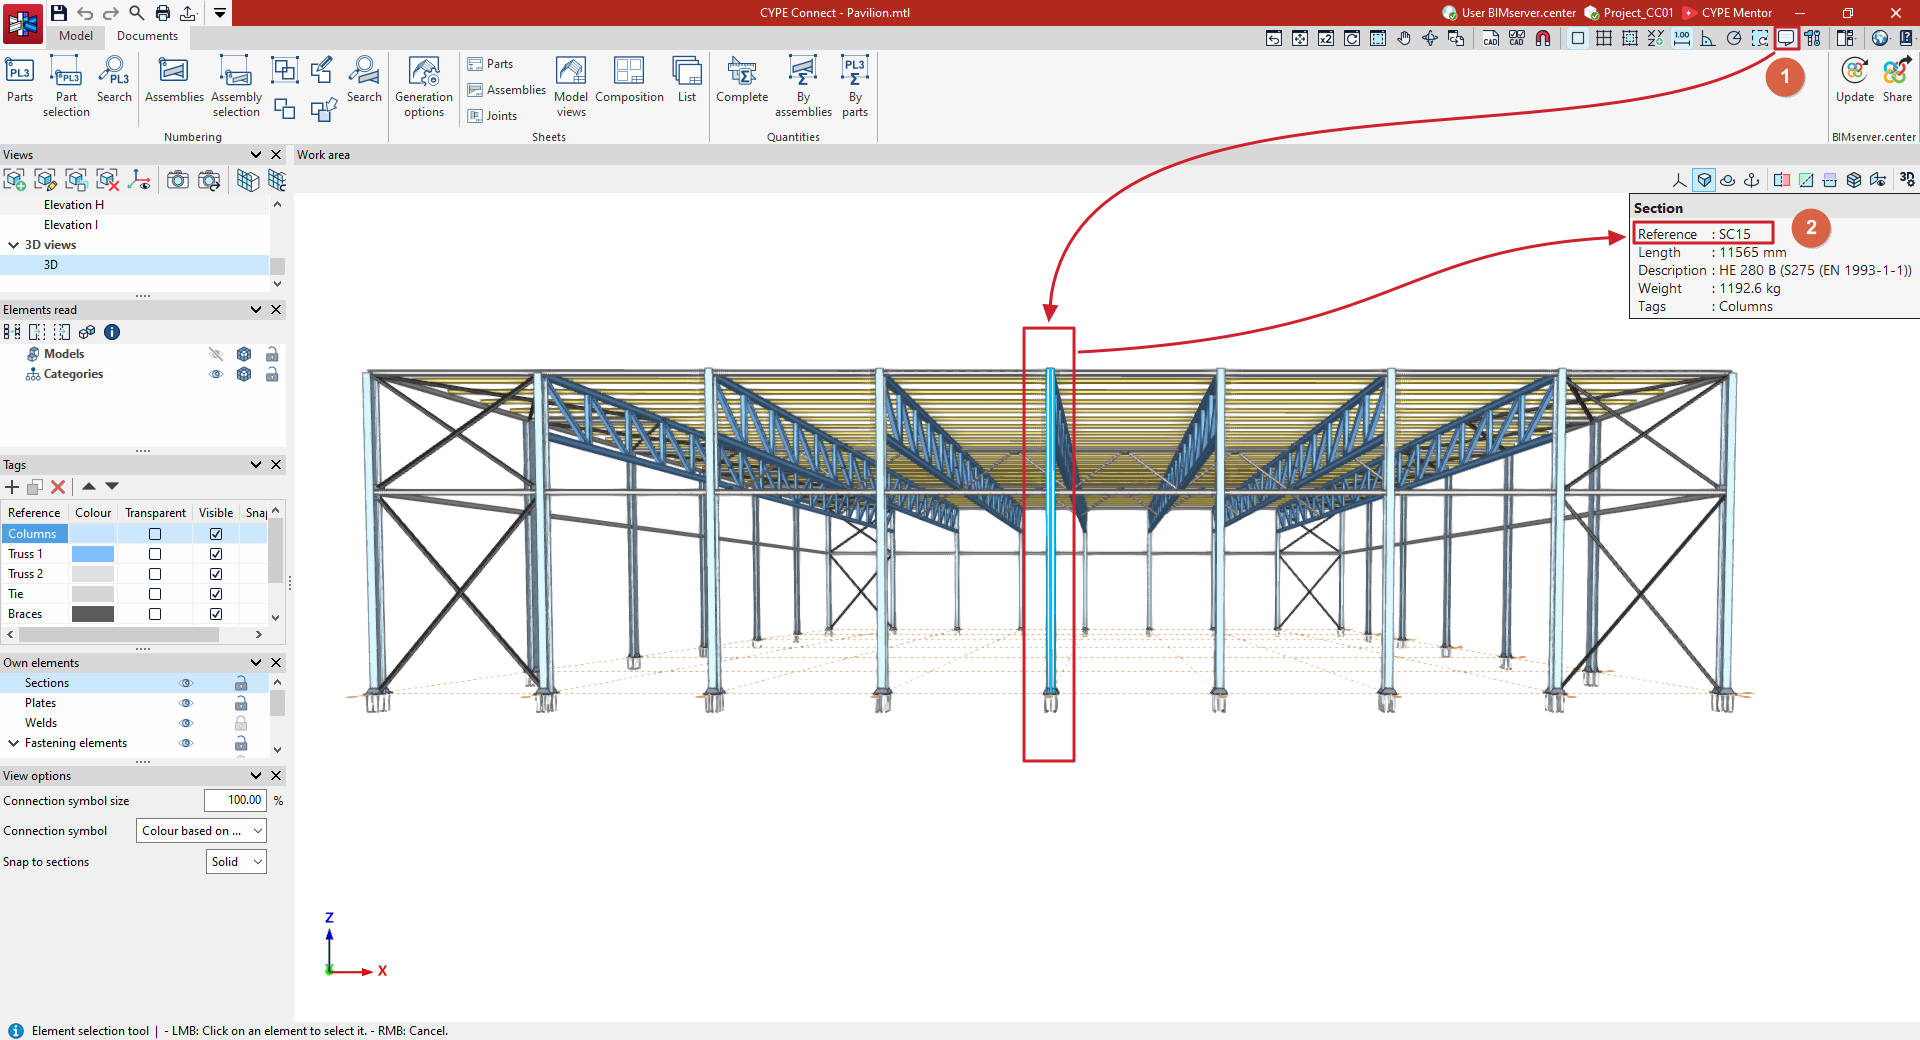Click the Assemblies sheets button
The width and height of the screenshot is (1920, 1040).
[x=507, y=90]
